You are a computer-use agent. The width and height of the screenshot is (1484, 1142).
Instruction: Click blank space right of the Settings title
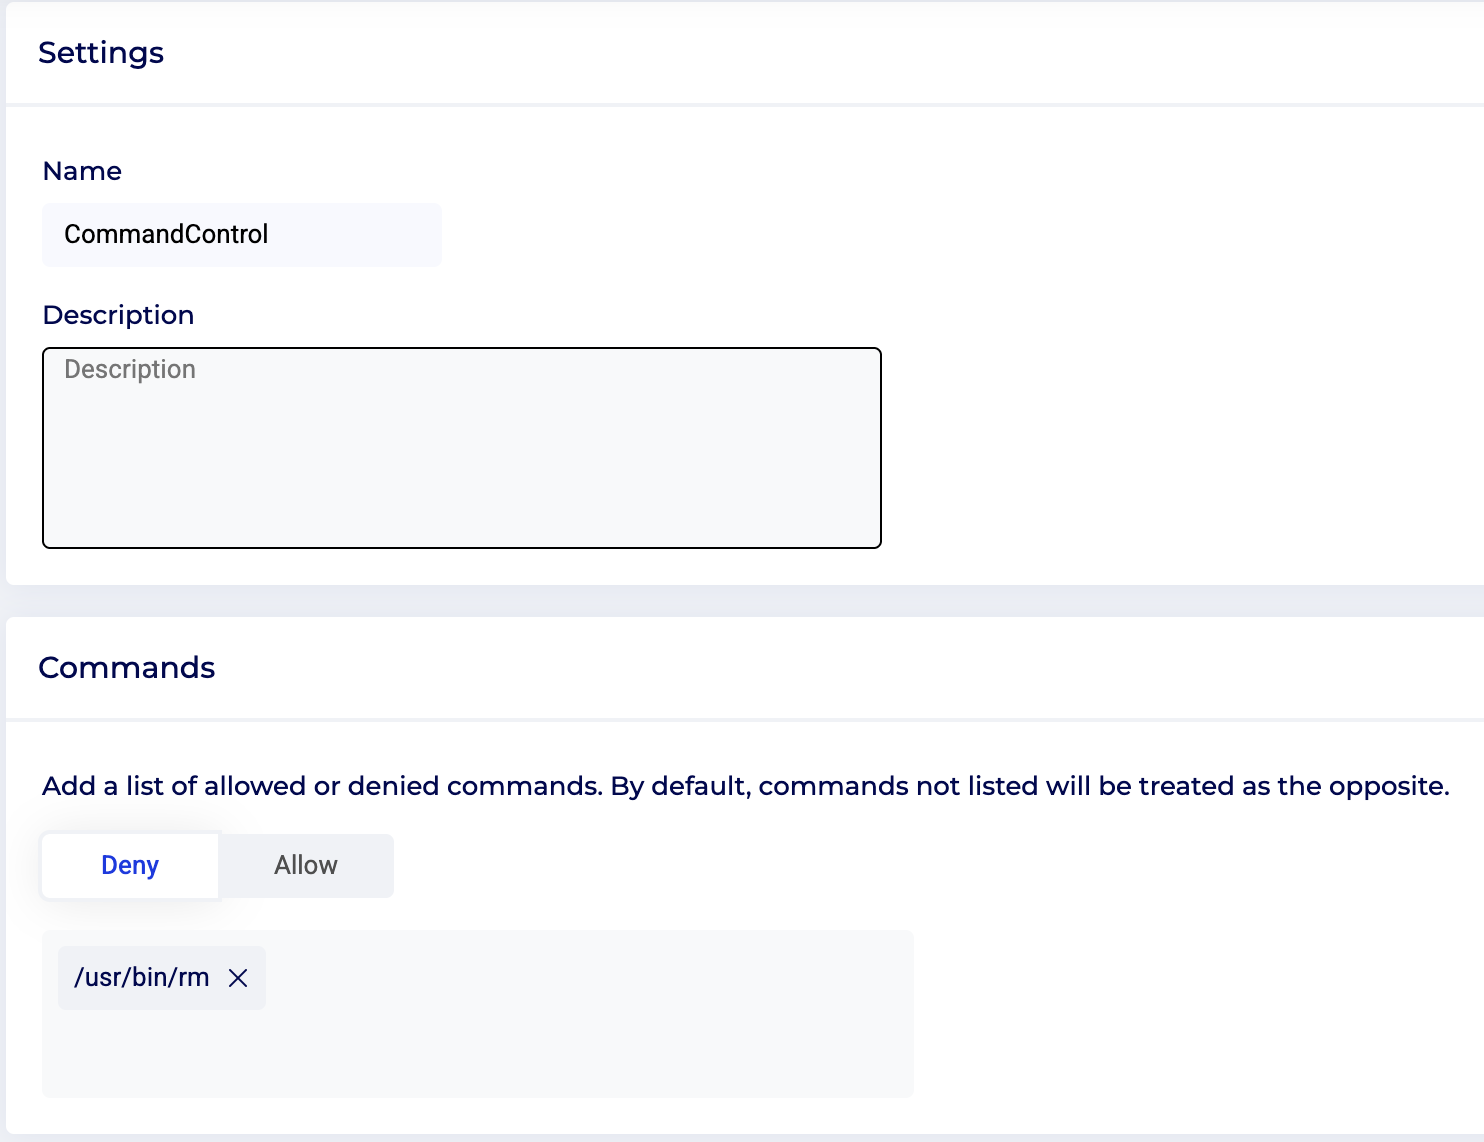click(x=800, y=53)
